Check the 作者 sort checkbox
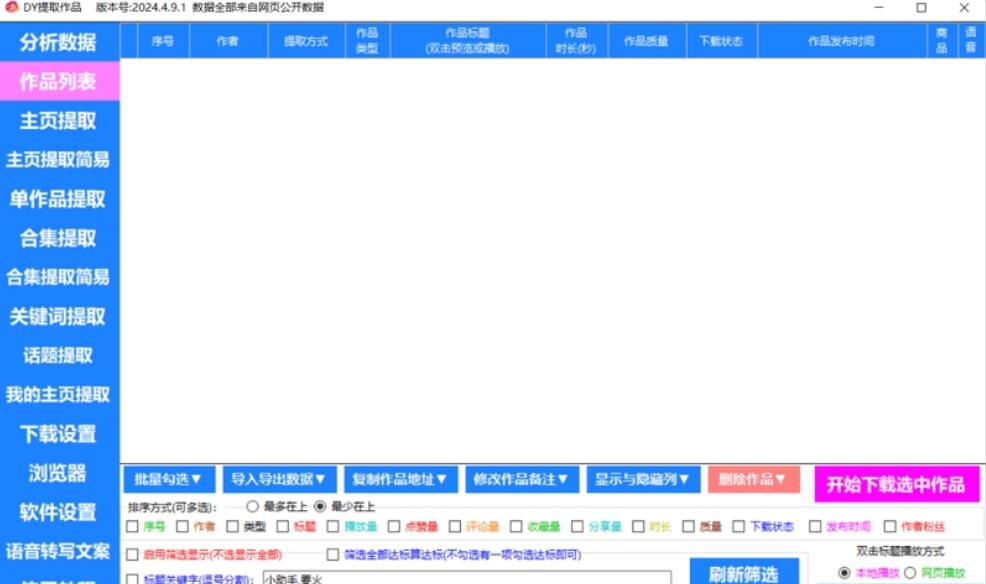986x584 pixels. pyautogui.click(x=182, y=526)
